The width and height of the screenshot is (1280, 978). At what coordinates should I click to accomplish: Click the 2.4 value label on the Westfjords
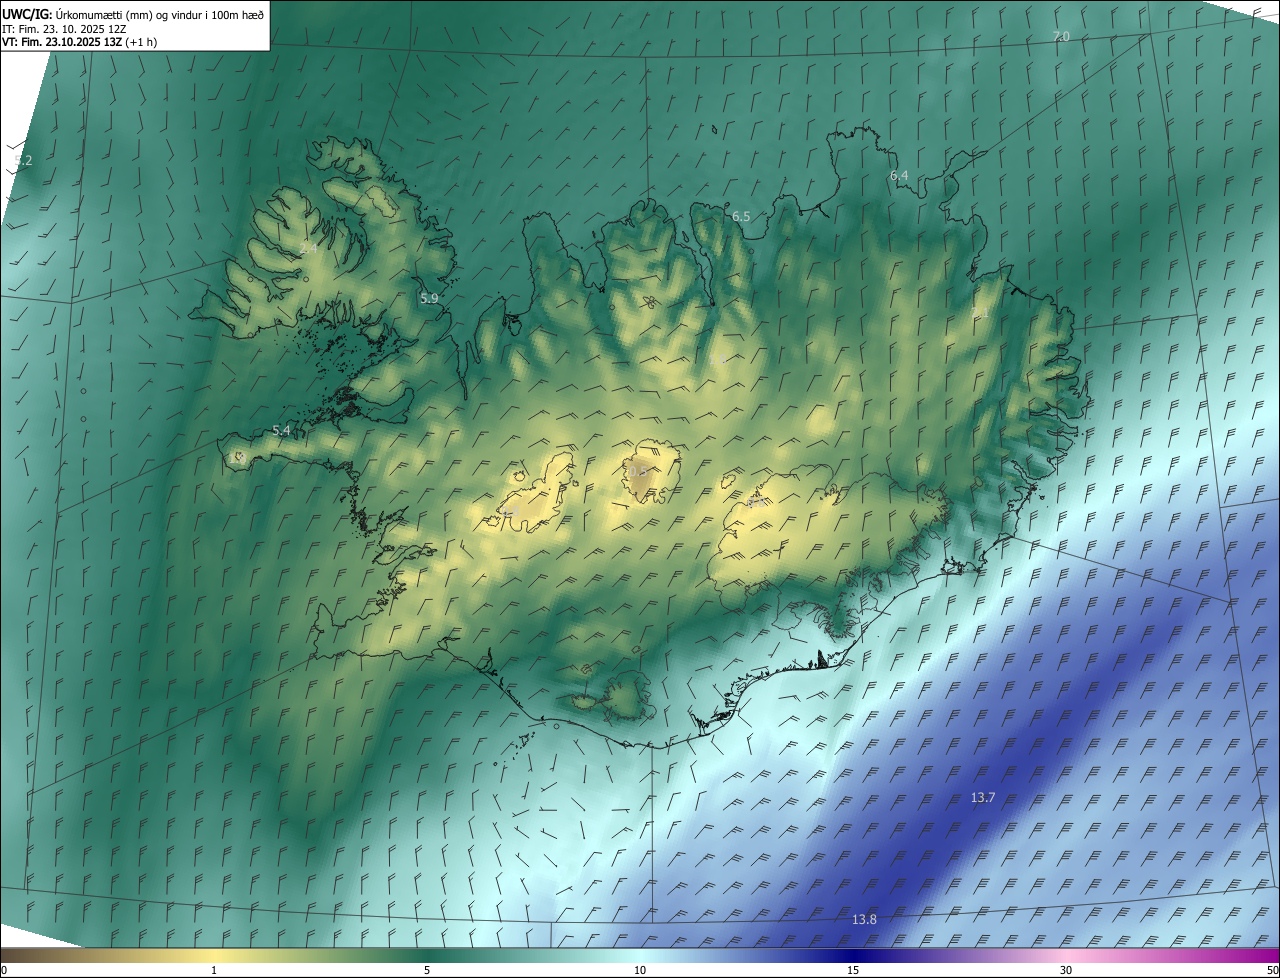[x=308, y=248]
